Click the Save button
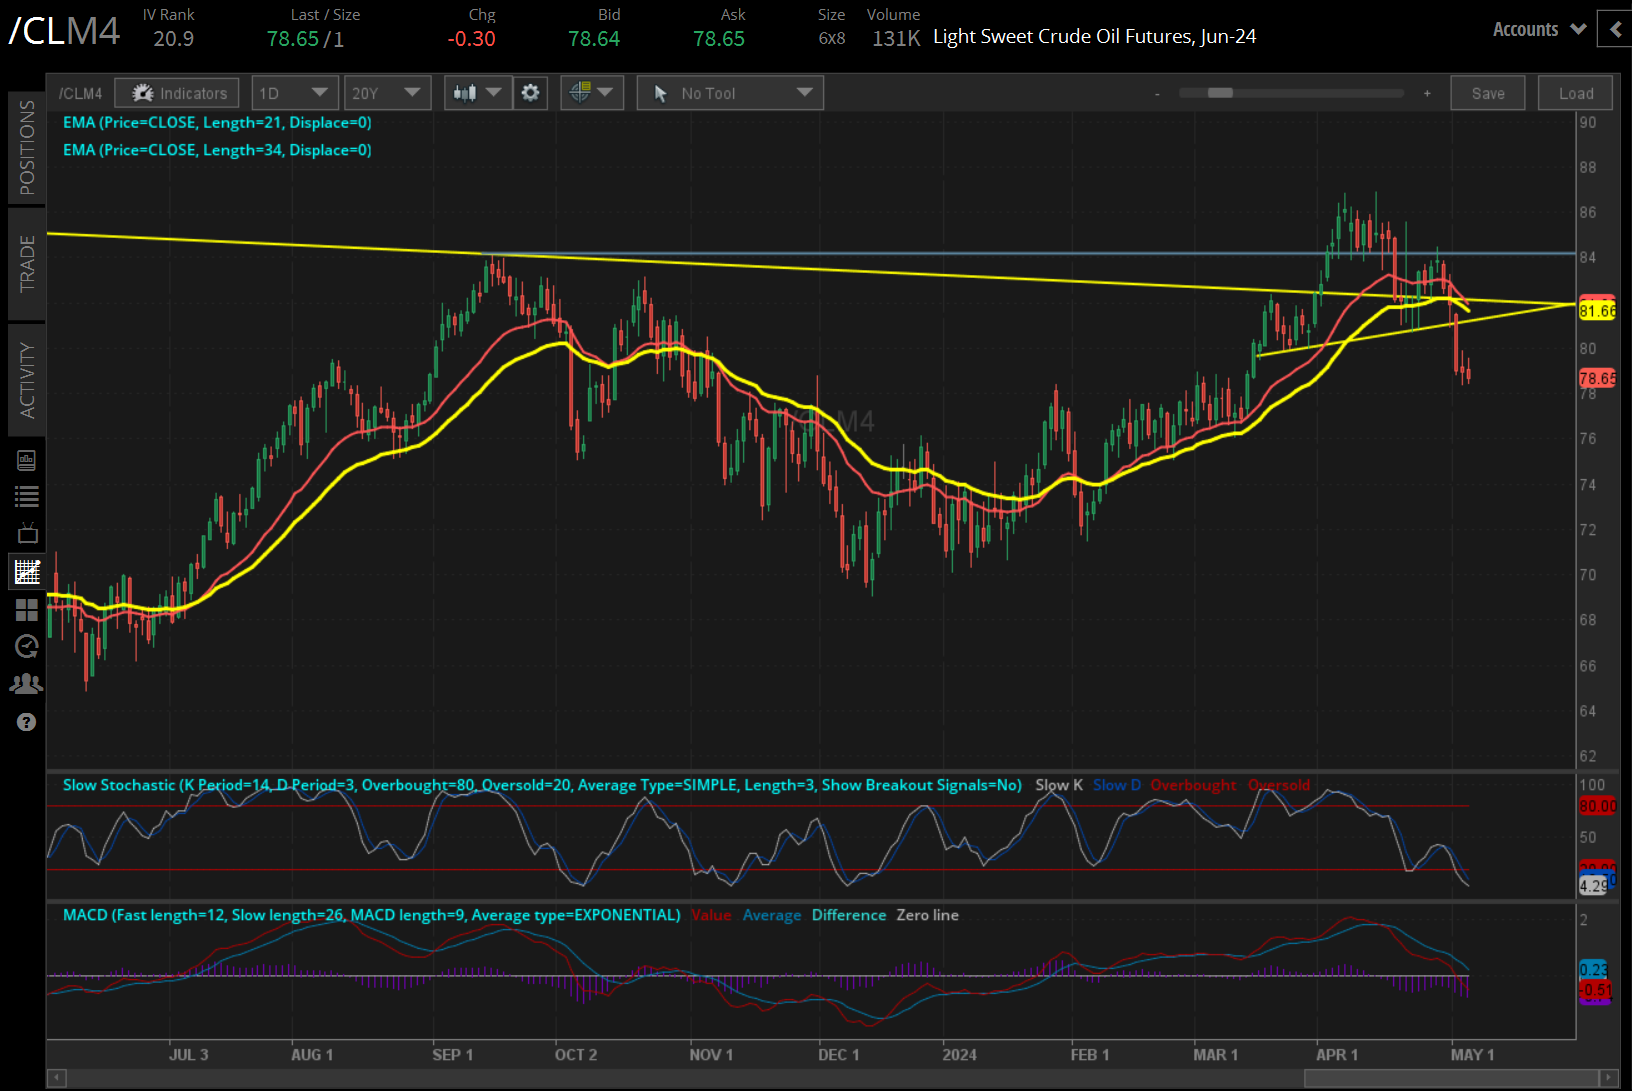The image size is (1632, 1091). click(1488, 92)
